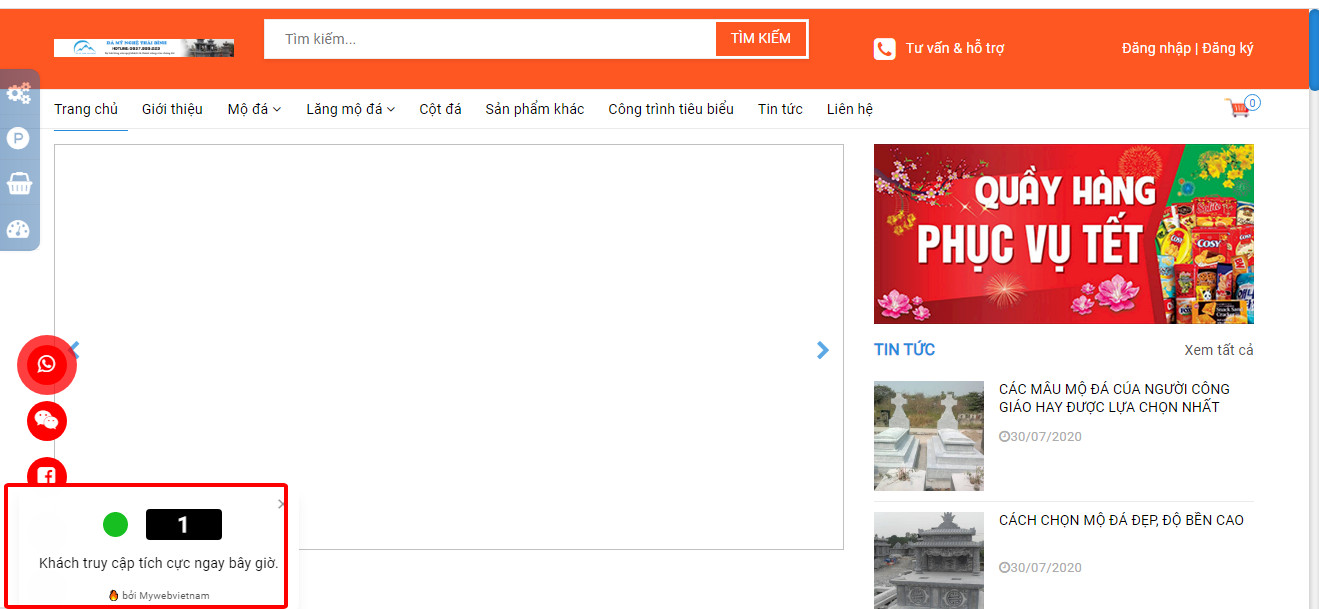Image resolution: width=1319 pixels, height=609 pixels.
Task: Select the Liên hệ menu item
Action: 849,109
